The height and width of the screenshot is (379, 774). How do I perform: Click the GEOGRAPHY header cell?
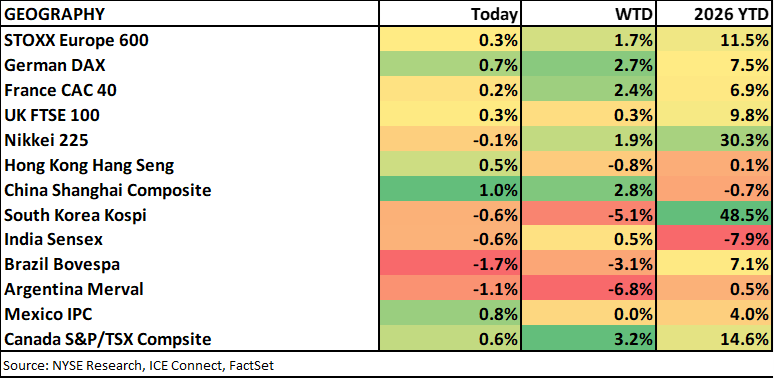click(x=190, y=14)
